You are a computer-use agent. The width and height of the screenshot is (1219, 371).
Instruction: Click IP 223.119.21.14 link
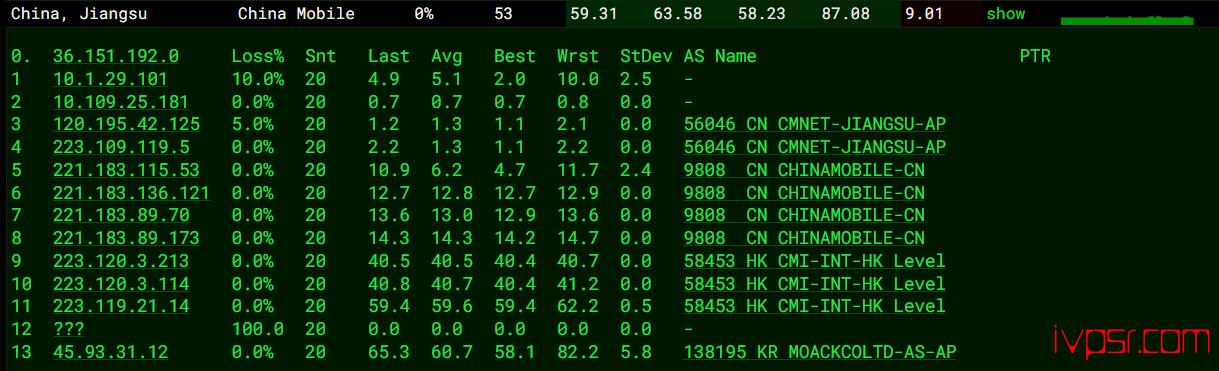click(x=121, y=306)
